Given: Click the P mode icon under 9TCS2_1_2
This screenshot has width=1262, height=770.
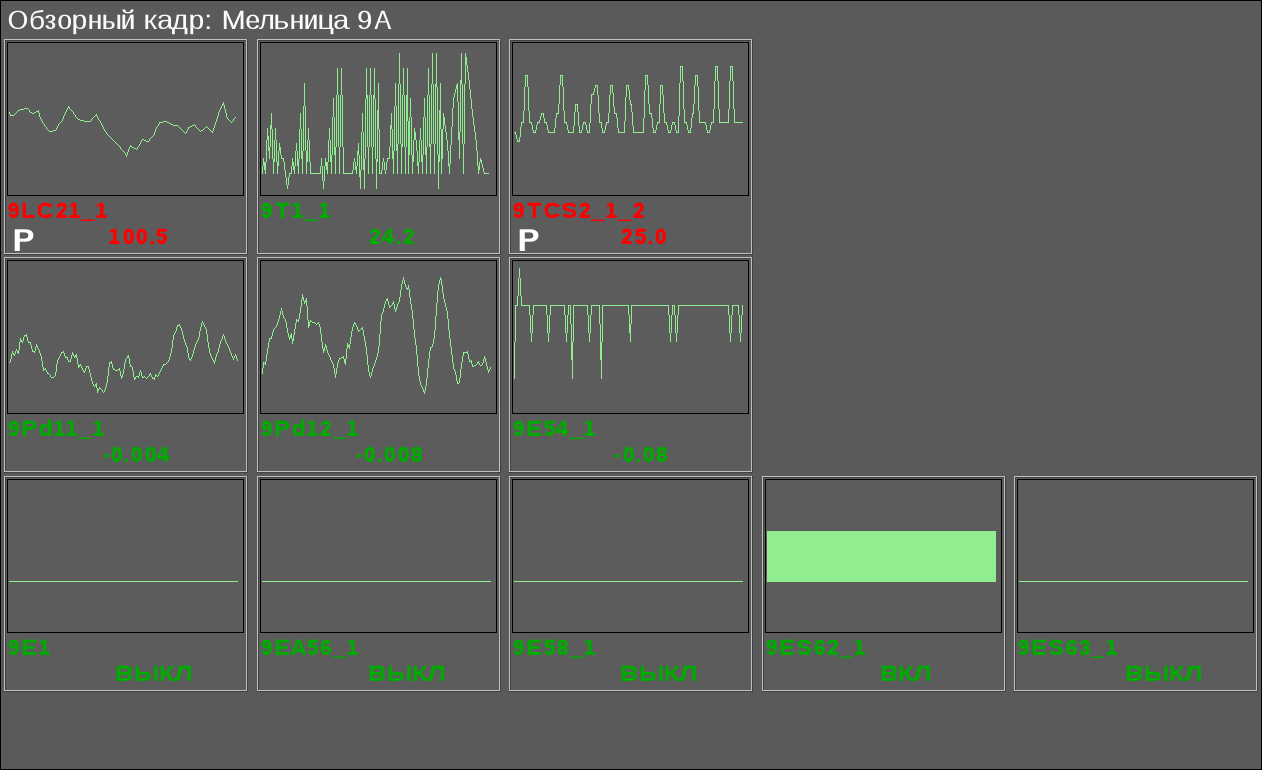Looking at the screenshot, I should (x=528, y=239).
